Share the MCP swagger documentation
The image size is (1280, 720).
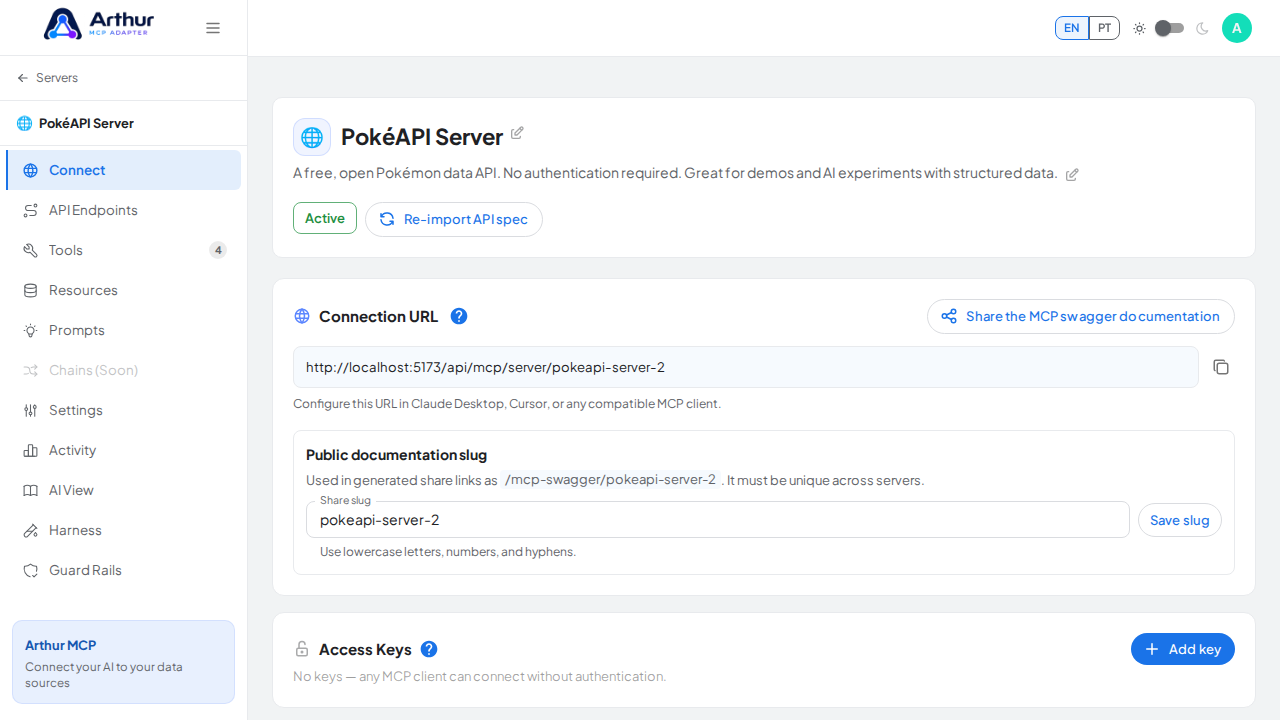click(1081, 316)
